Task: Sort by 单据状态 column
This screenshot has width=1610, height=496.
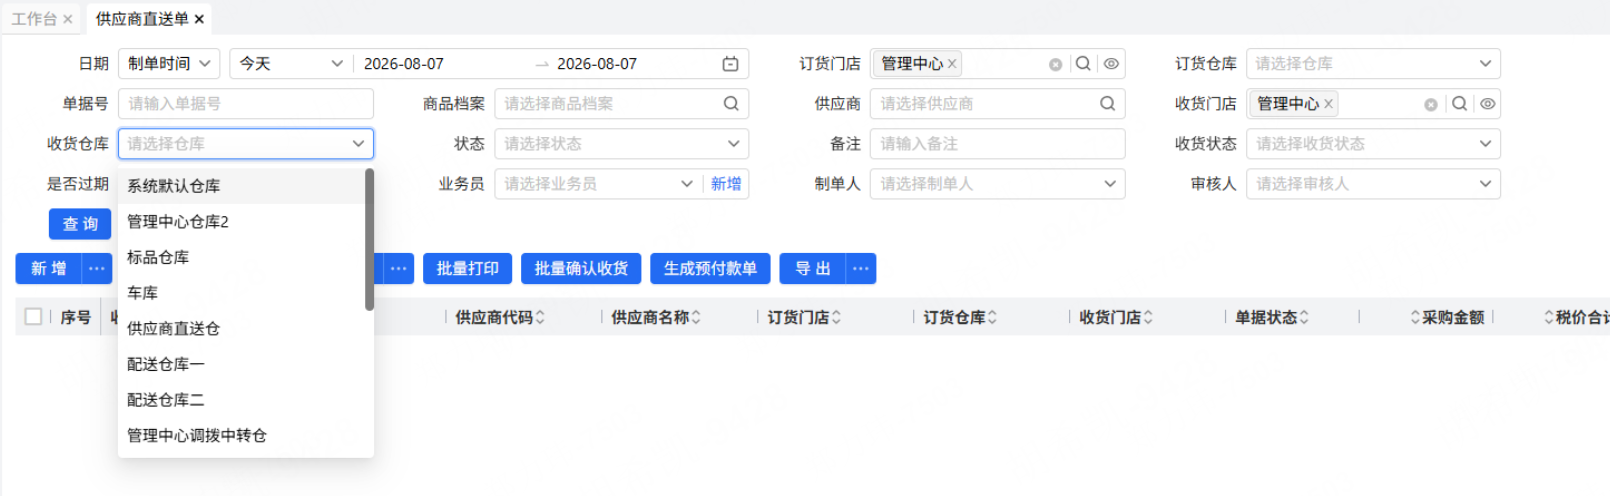Action: (1304, 317)
